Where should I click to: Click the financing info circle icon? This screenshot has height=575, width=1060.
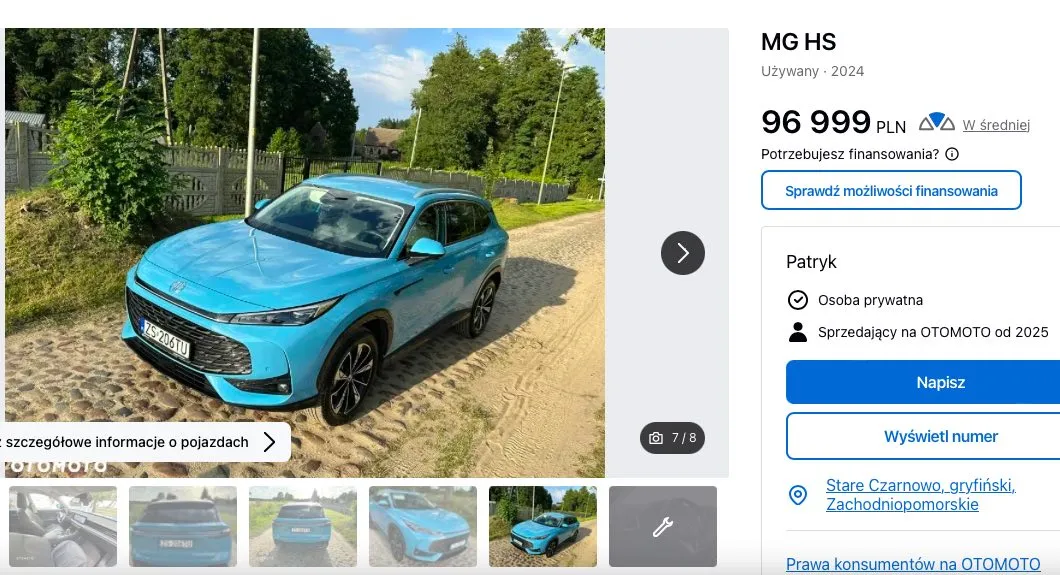click(x=952, y=154)
